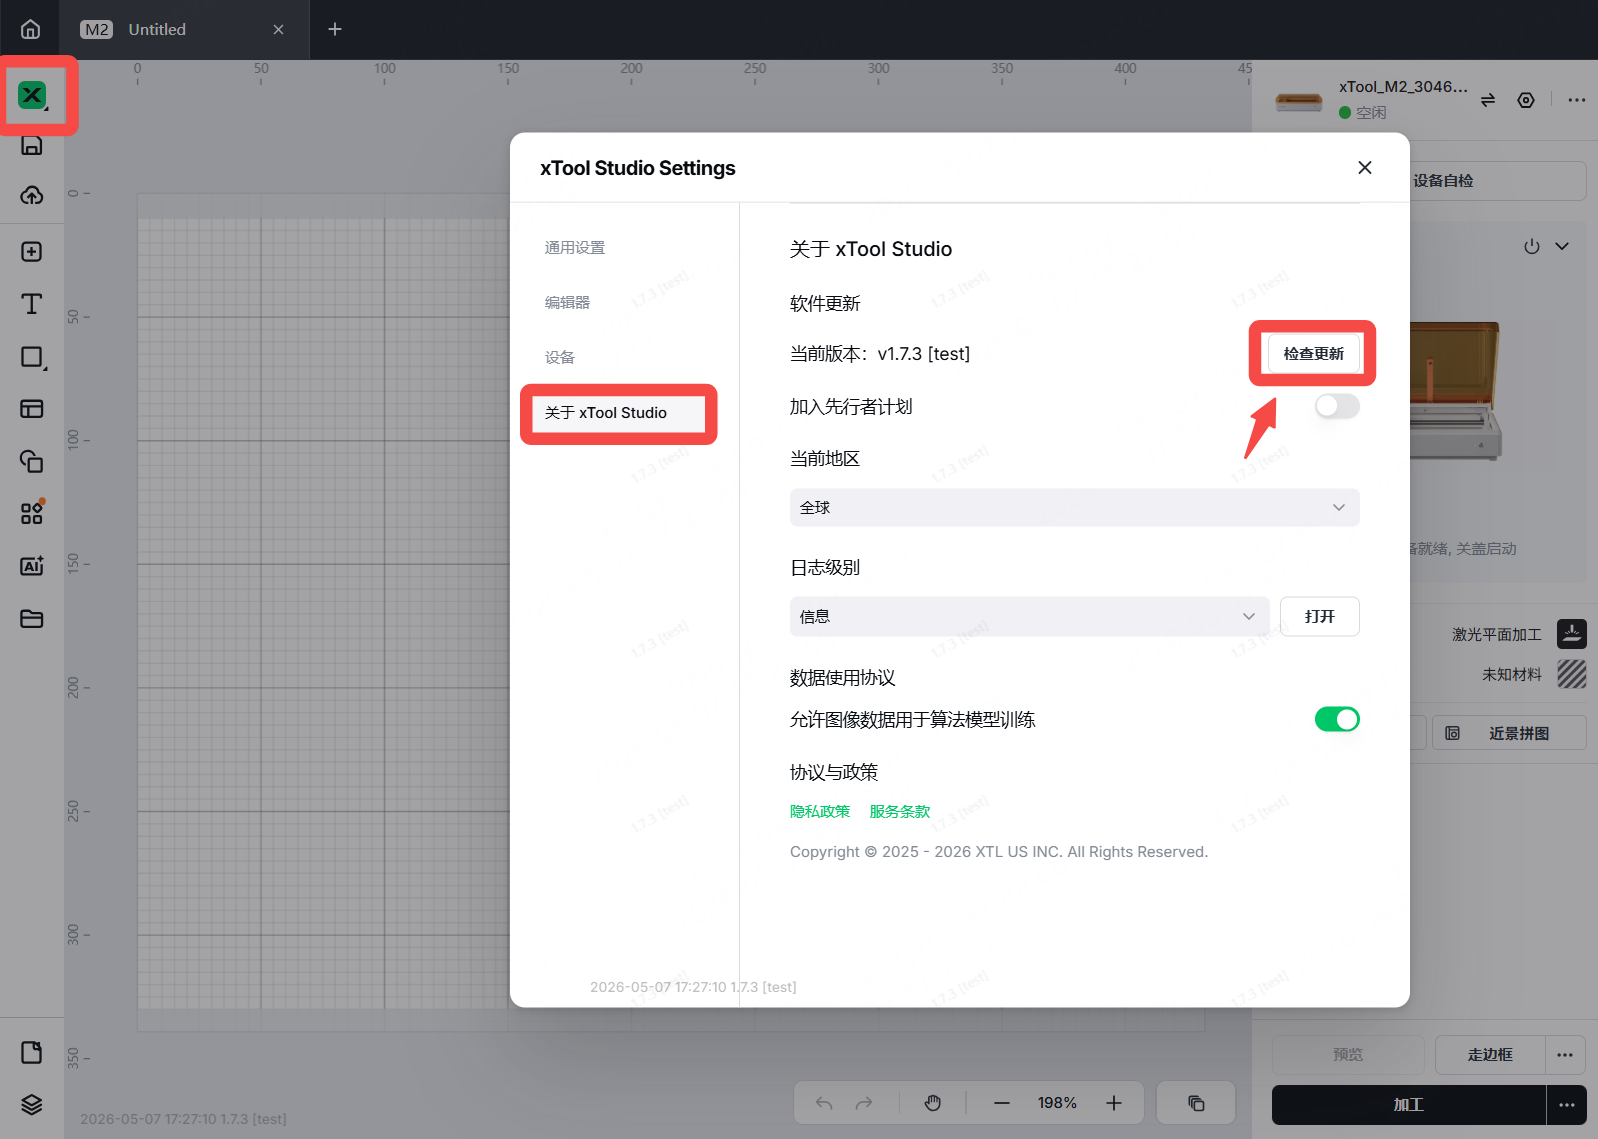The image size is (1598, 1139).
Task: Click the laser flat processing mode icon
Action: coord(1572,634)
